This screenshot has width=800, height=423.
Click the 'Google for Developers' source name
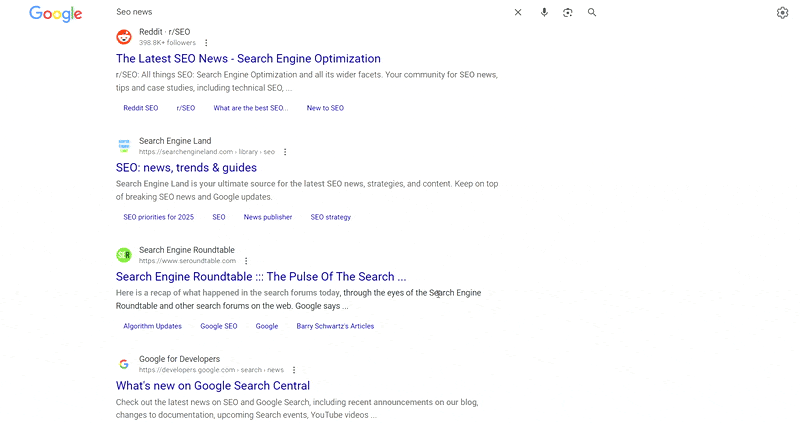pyautogui.click(x=180, y=359)
